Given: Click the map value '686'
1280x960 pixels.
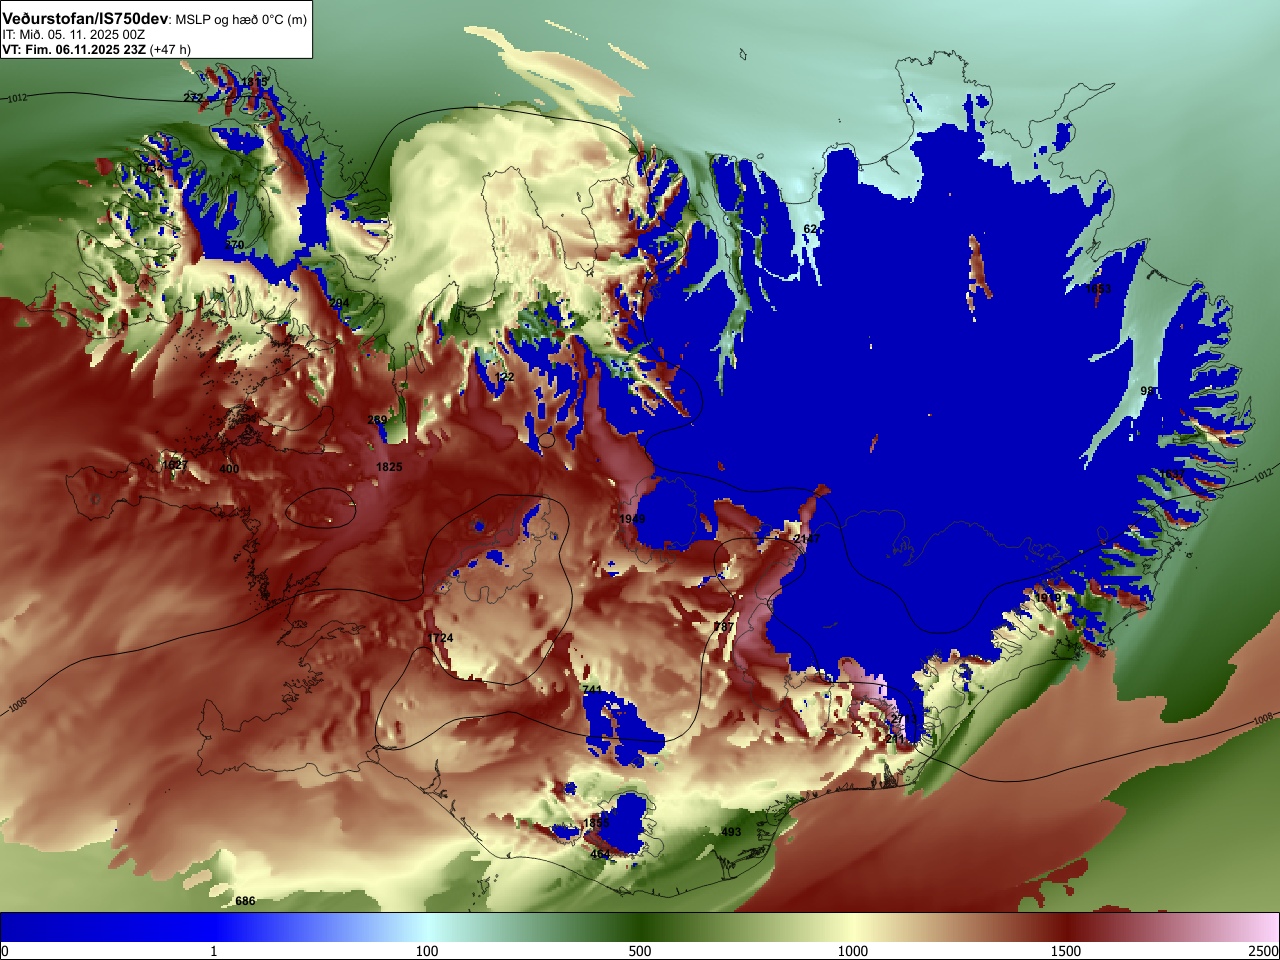Looking at the screenshot, I should click(x=245, y=901).
